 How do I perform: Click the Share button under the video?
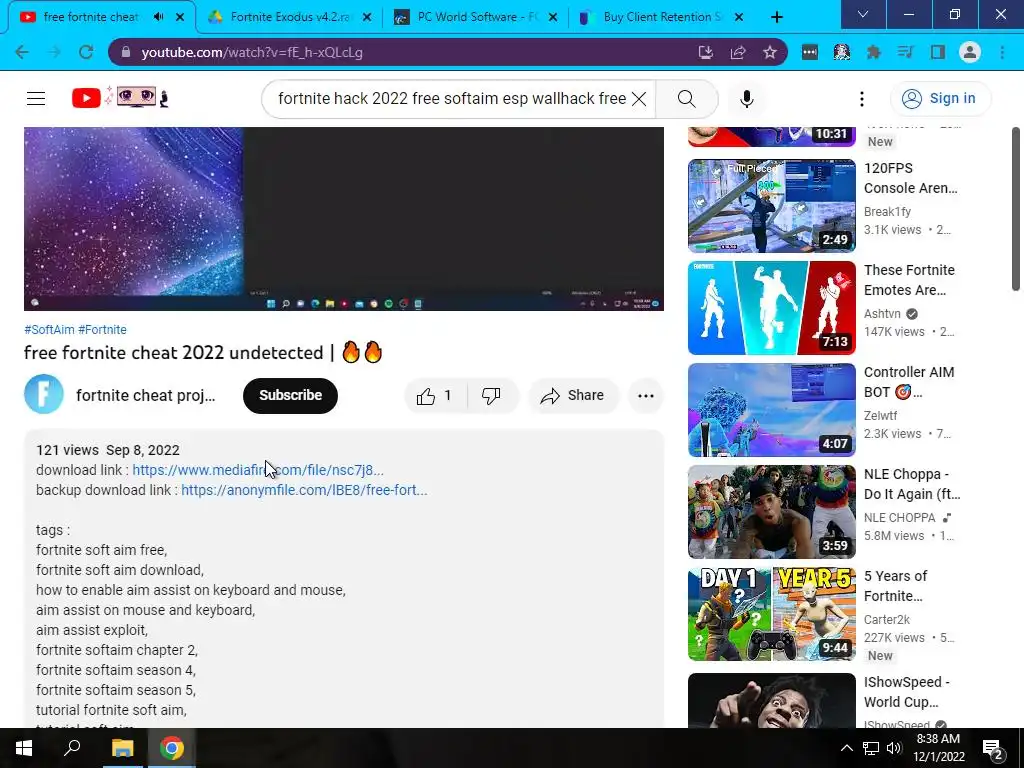tap(573, 396)
